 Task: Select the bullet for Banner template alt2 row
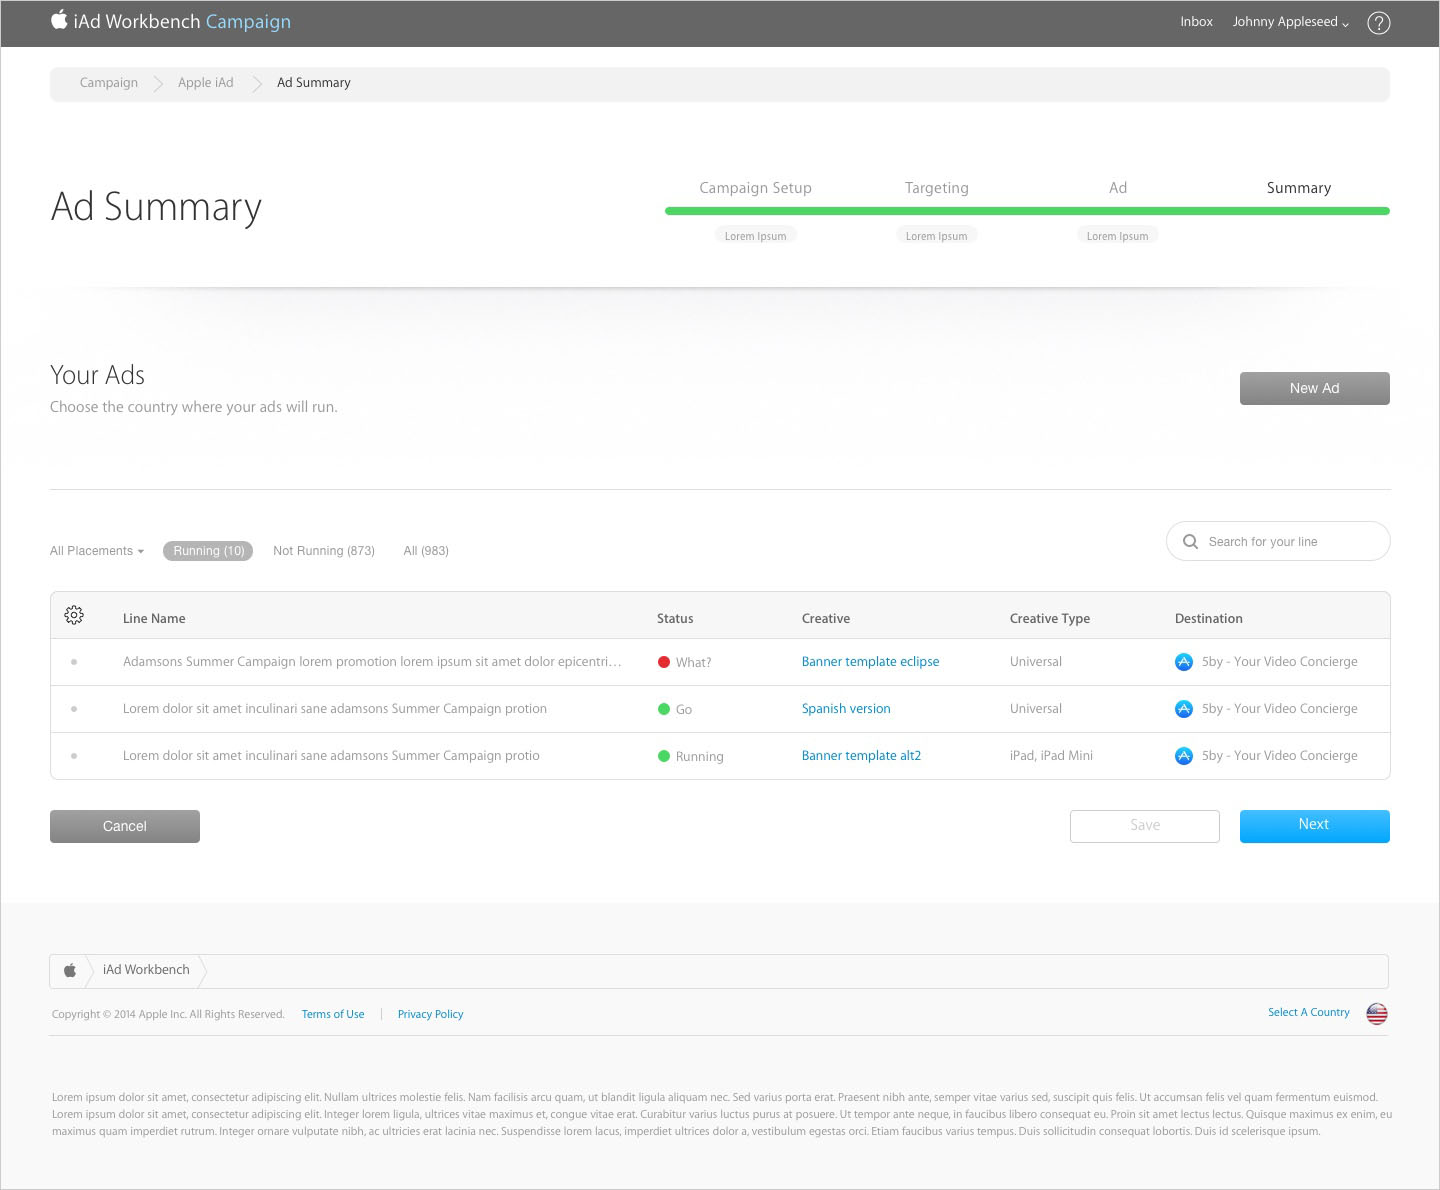74,756
